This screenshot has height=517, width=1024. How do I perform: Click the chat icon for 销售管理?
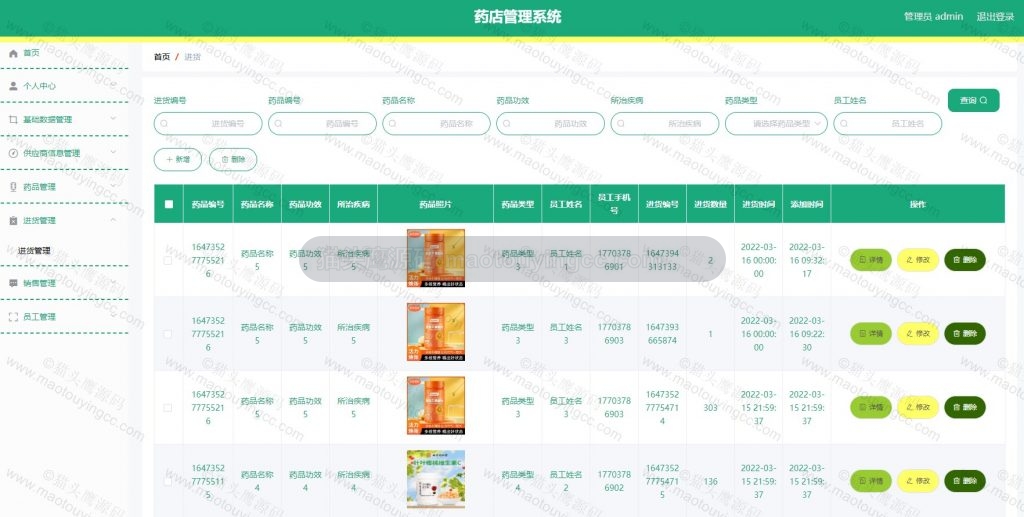click(13, 283)
